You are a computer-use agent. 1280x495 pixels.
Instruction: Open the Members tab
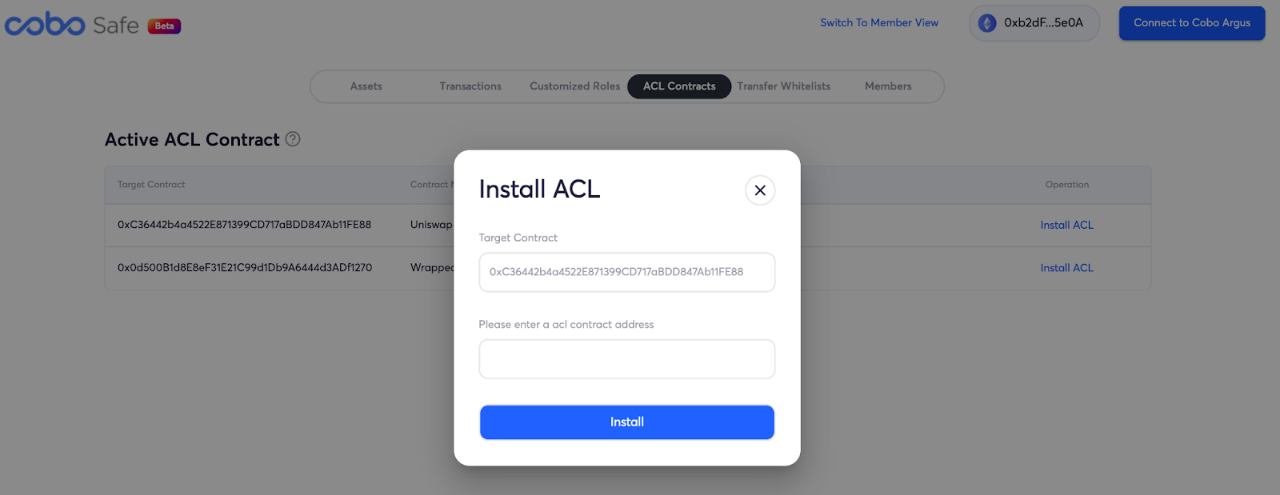888,86
